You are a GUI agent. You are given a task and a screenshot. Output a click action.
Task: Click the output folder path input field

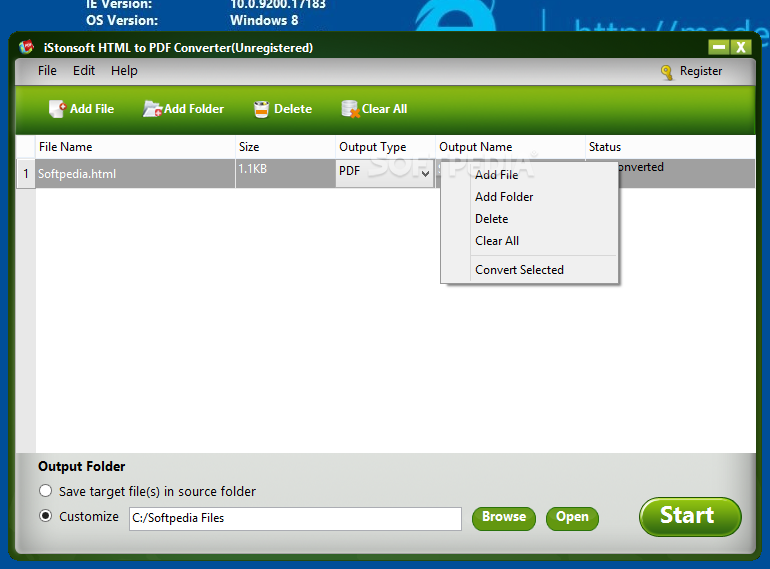pos(295,518)
